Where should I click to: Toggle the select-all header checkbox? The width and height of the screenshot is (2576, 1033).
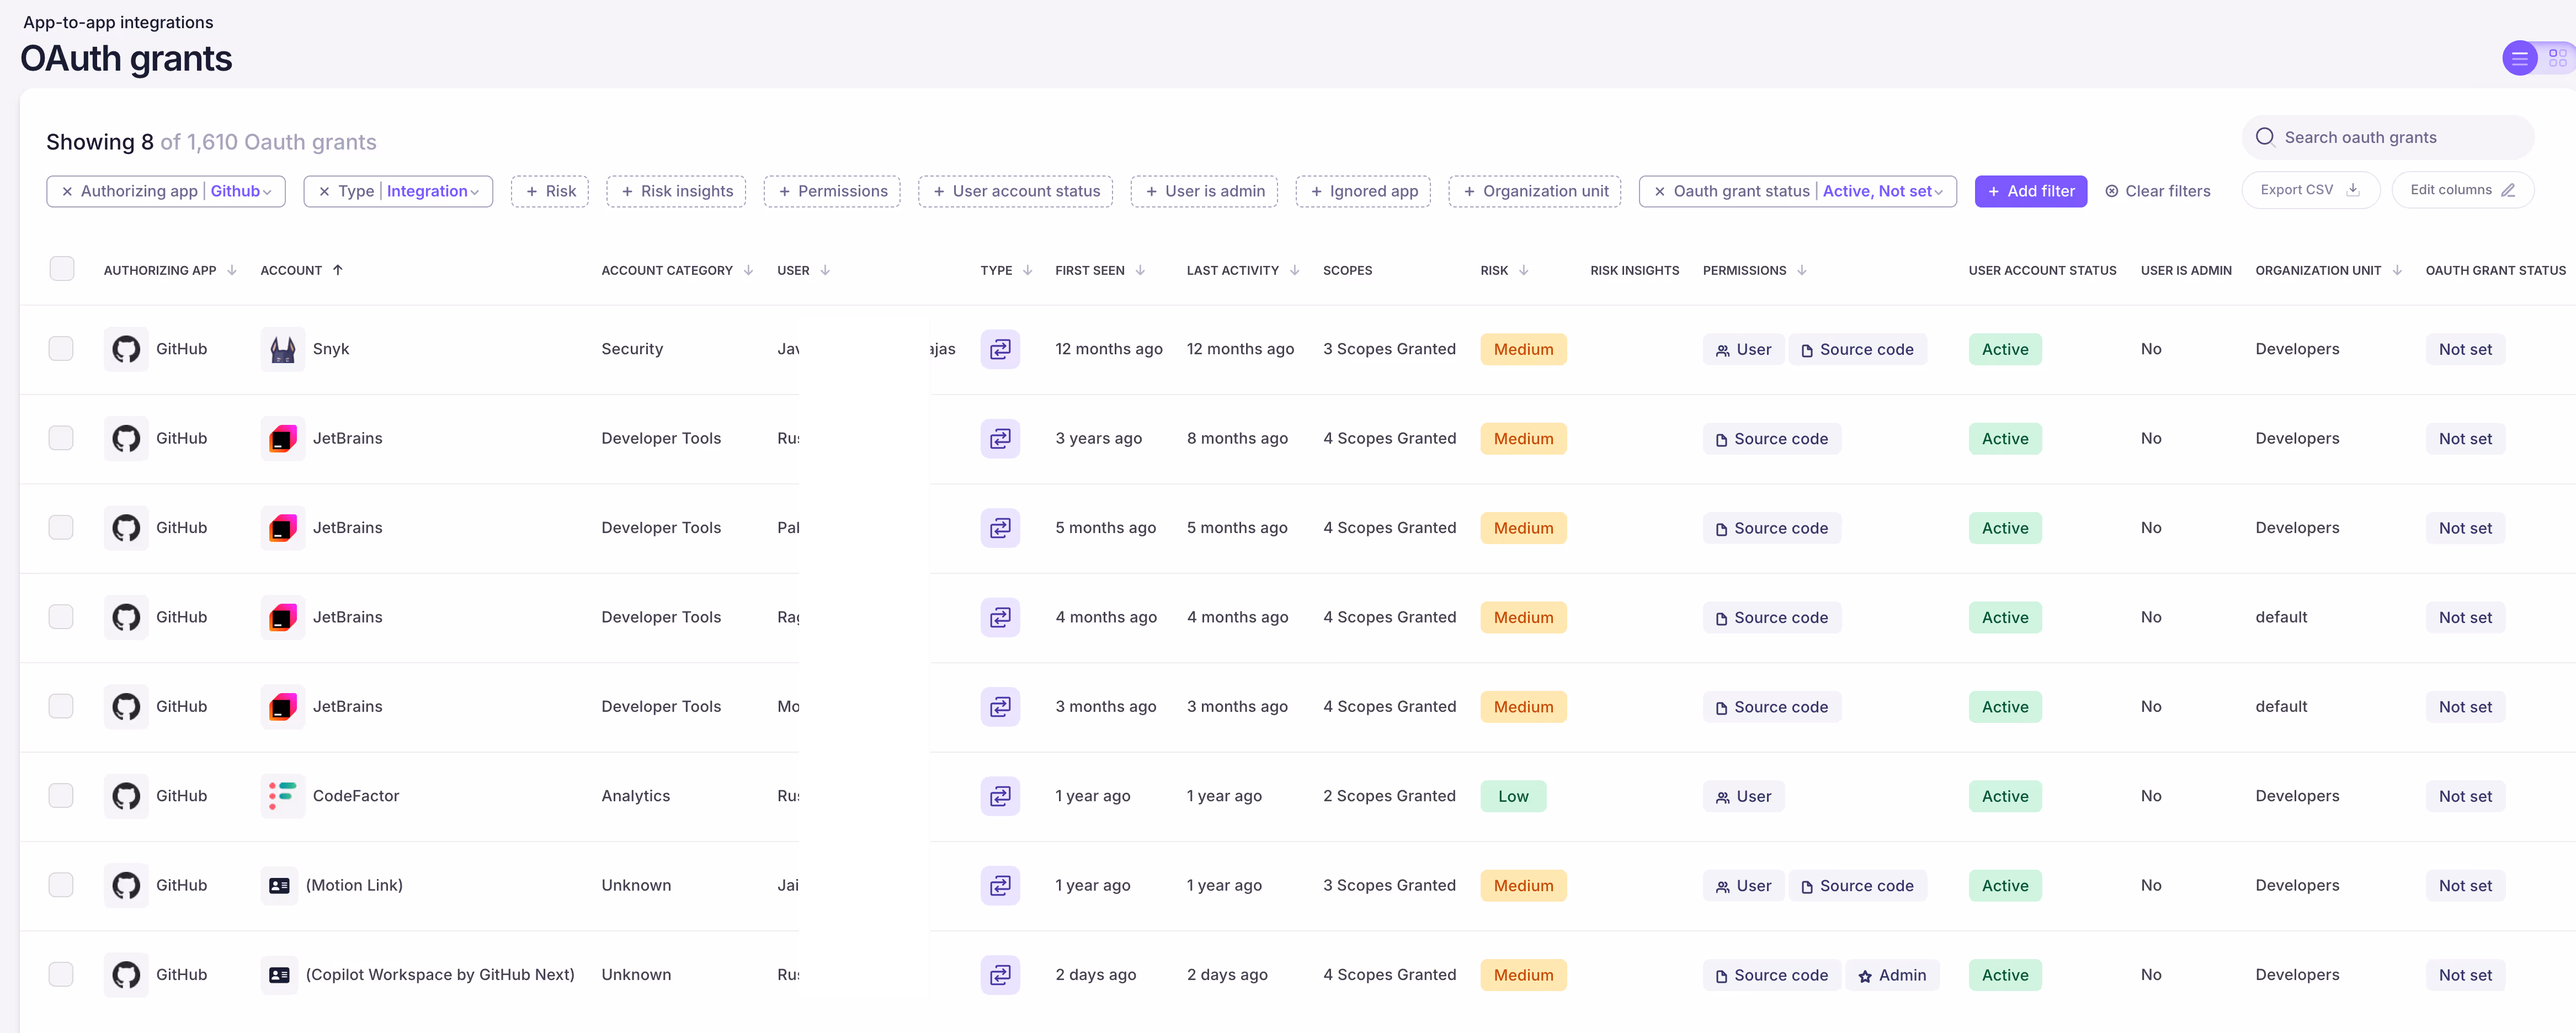(x=62, y=269)
